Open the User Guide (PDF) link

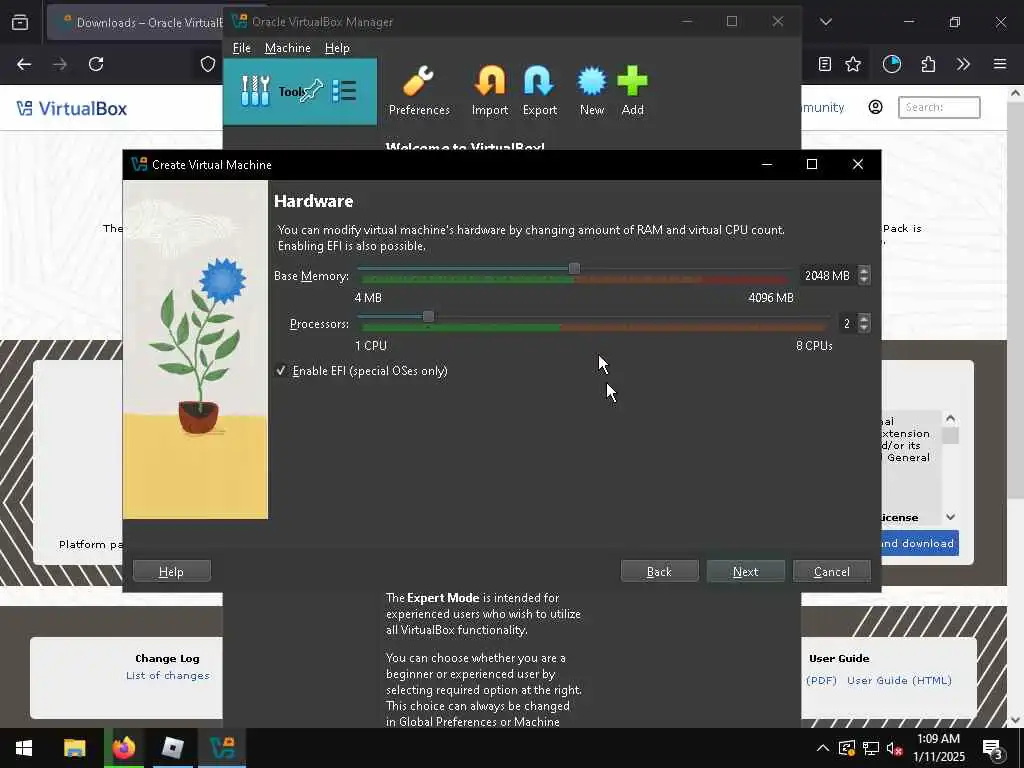822,680
